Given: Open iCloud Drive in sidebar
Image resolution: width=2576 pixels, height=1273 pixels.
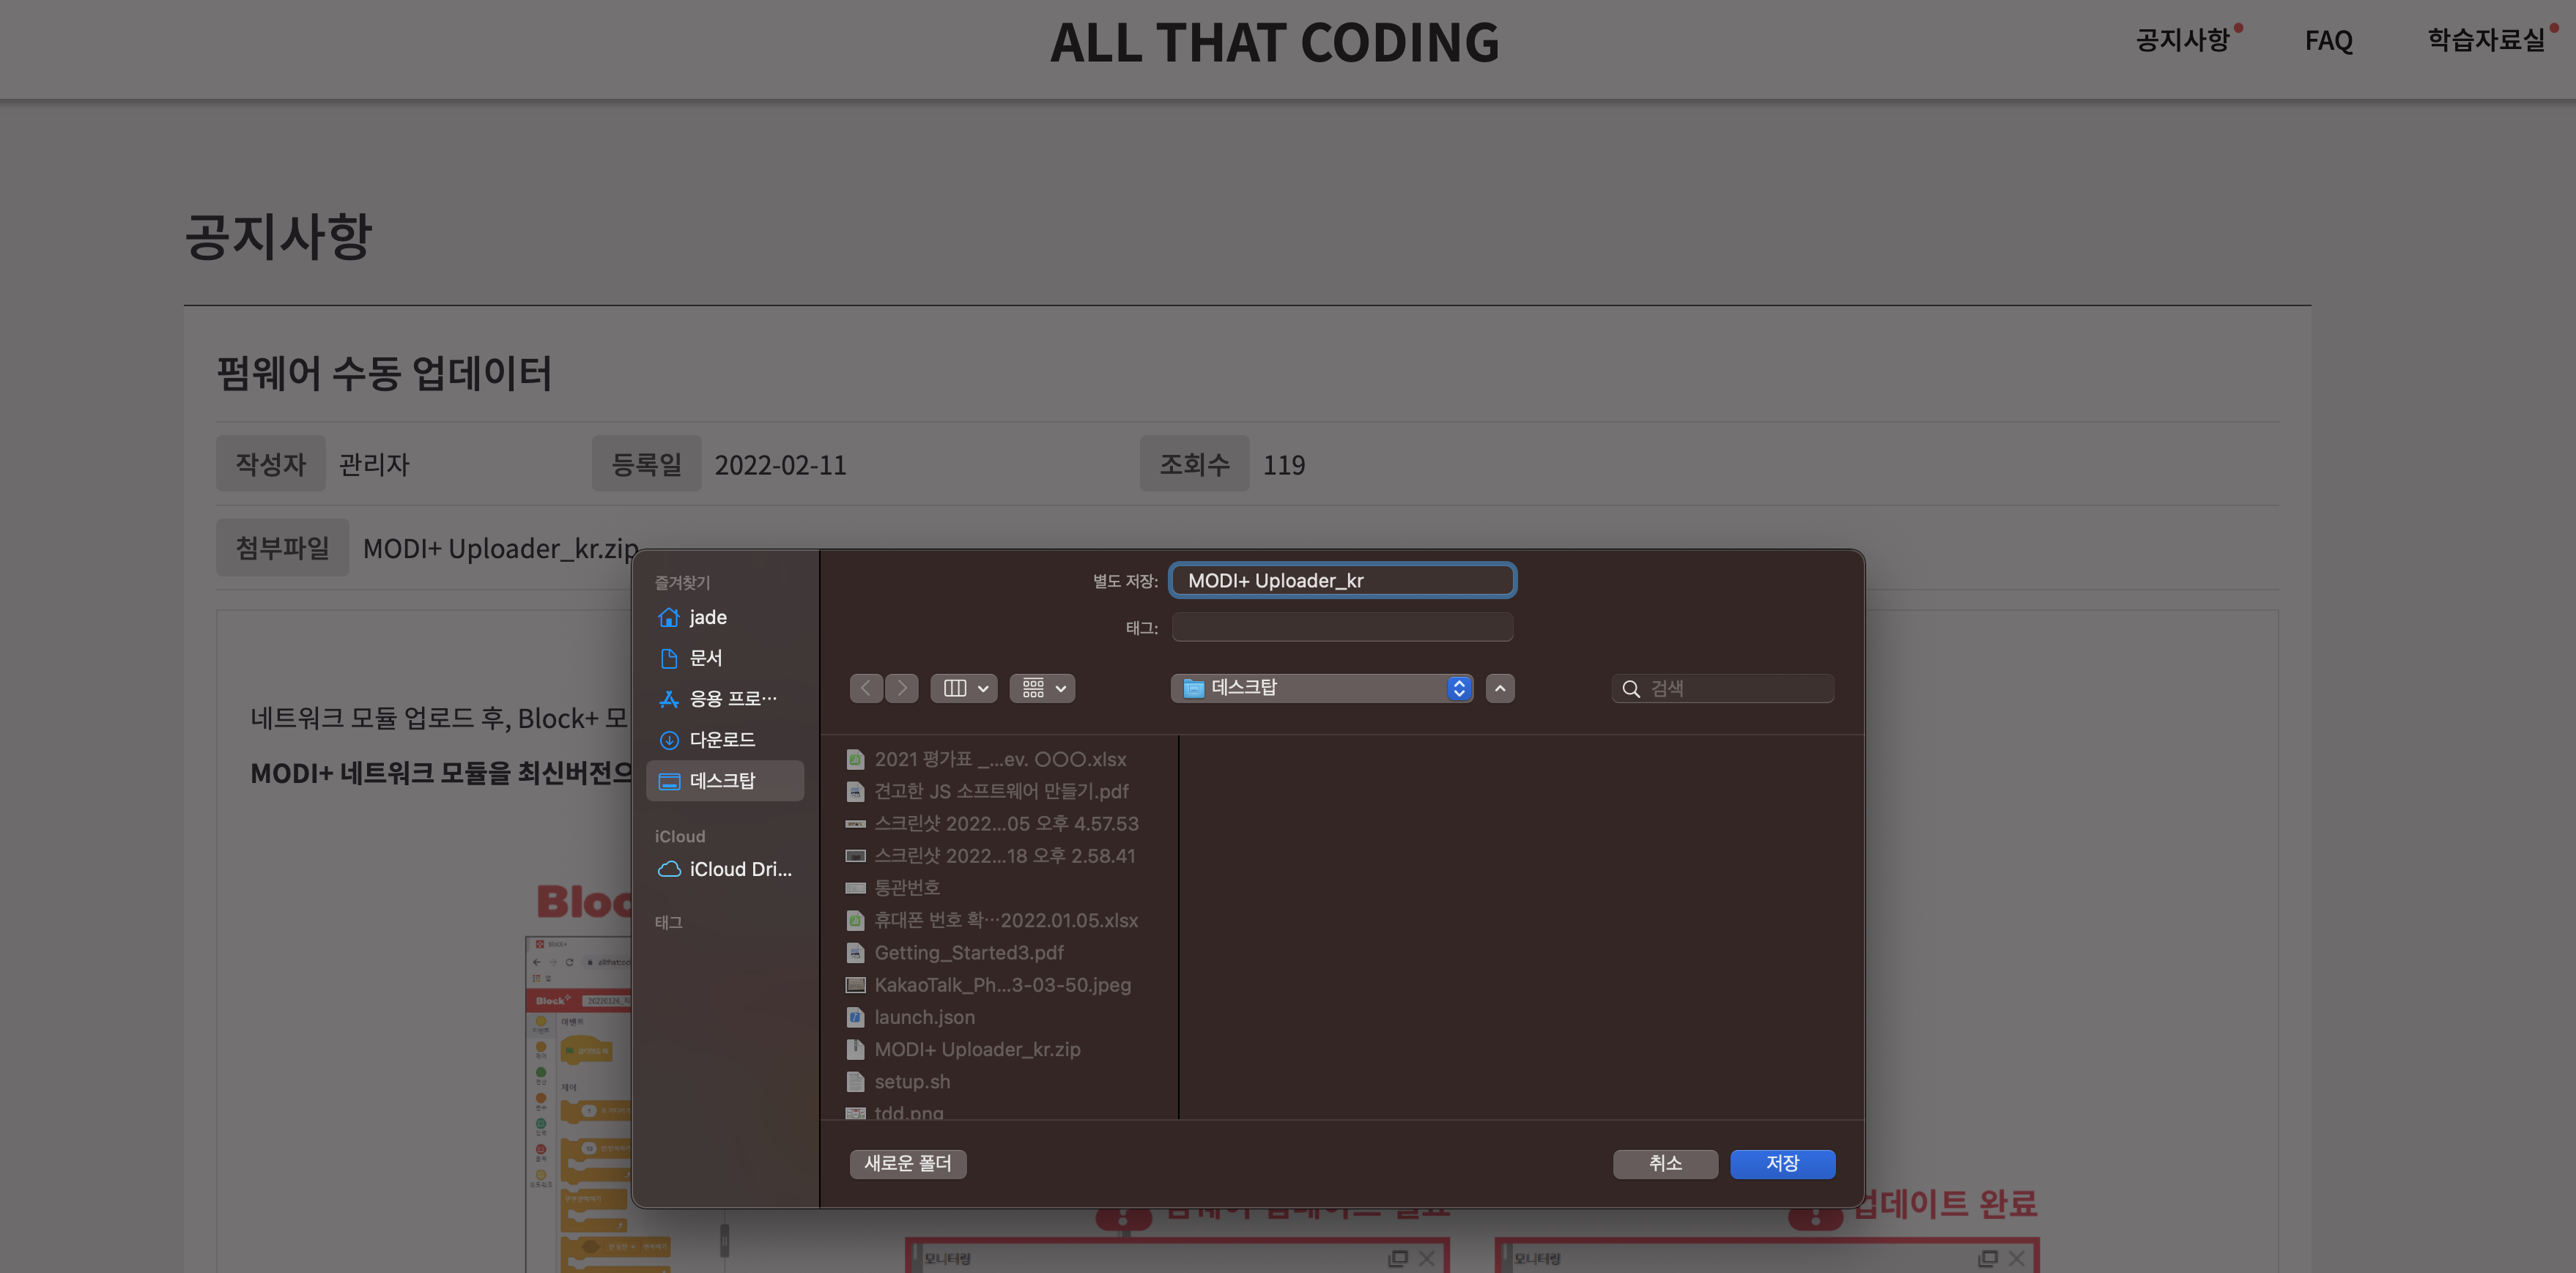Looking at the screenshot, I should click(x=739, y=870).
